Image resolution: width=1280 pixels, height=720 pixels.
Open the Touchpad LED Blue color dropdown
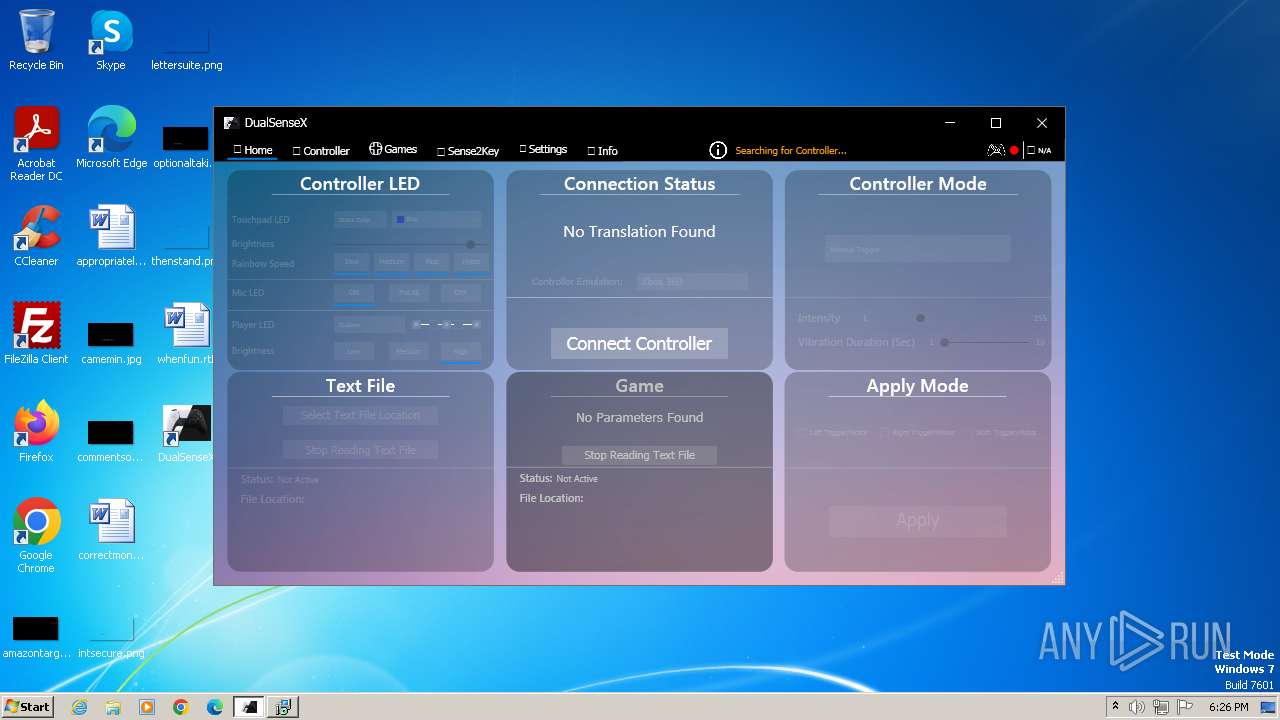point(437,219)
